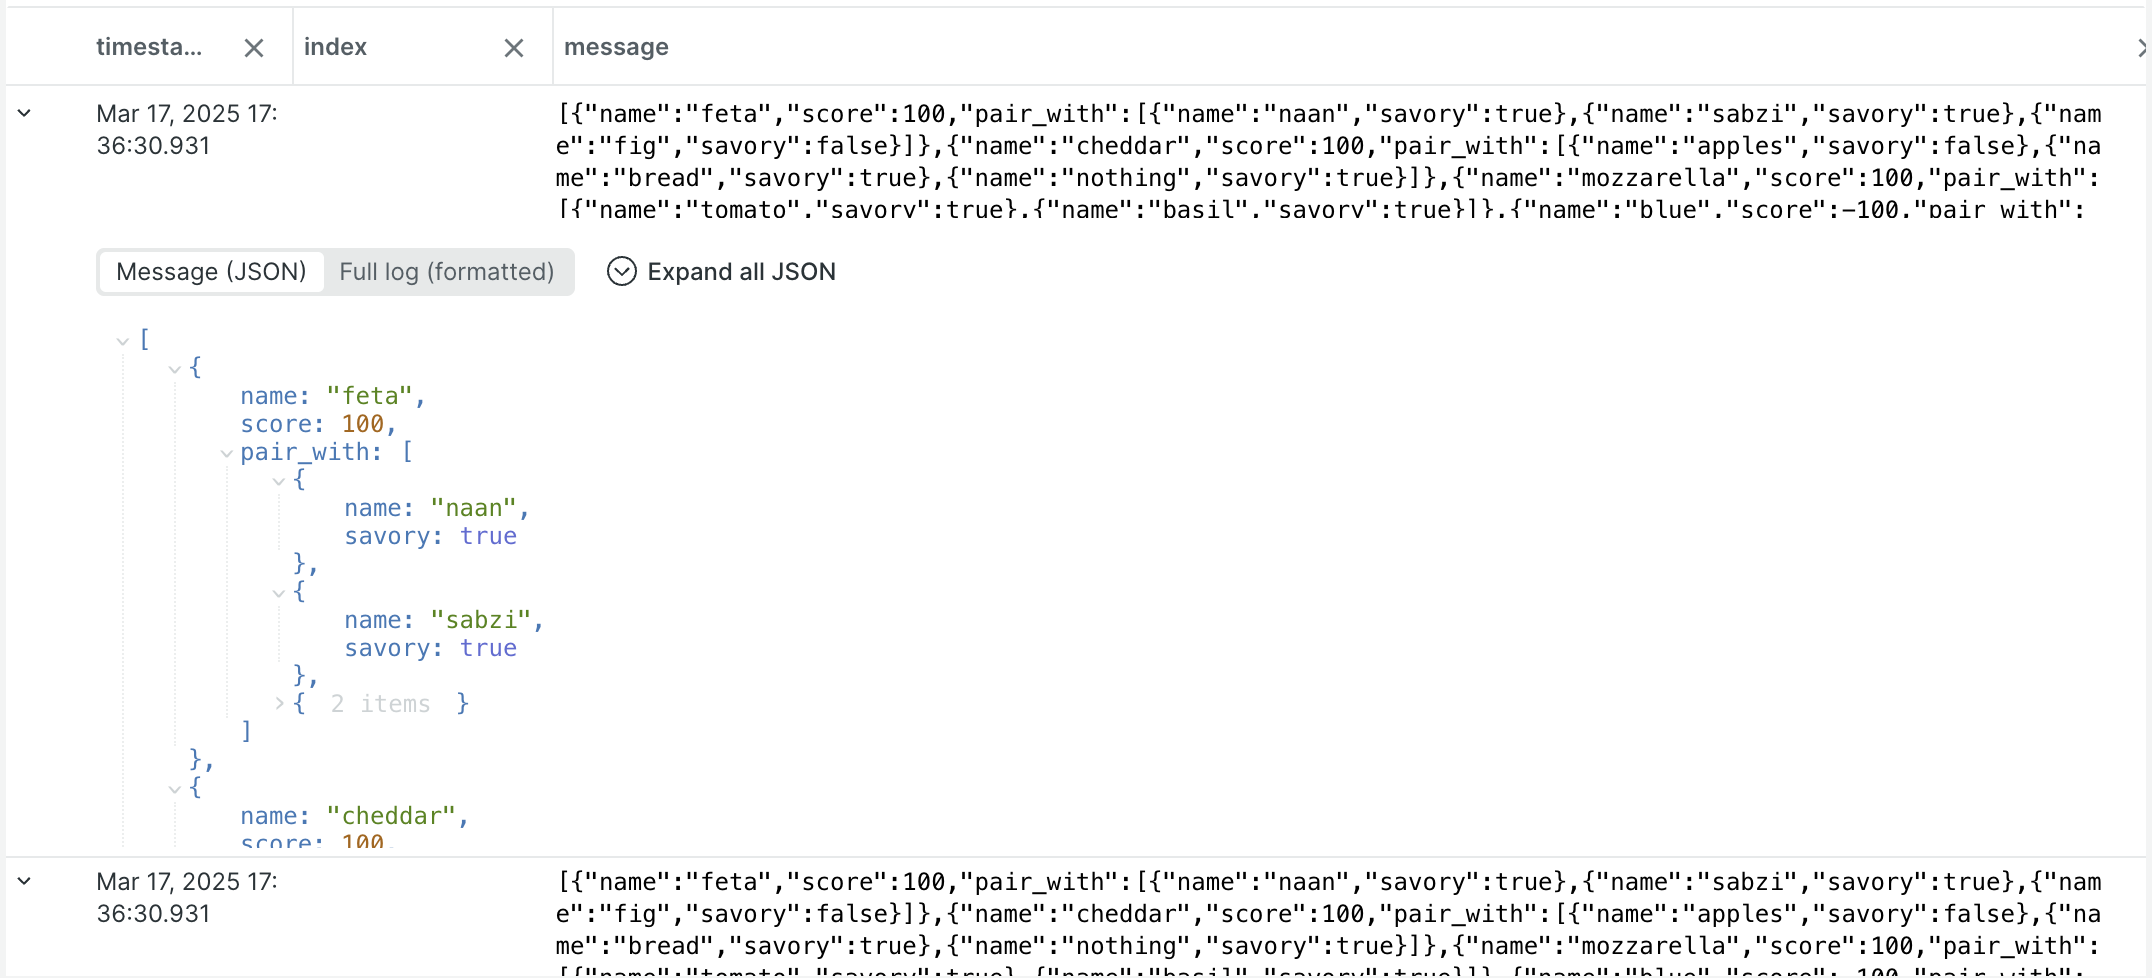Expand the bottom log entry's row chevron
Viewport: 2152px width, 978px height.
point(24,880)
